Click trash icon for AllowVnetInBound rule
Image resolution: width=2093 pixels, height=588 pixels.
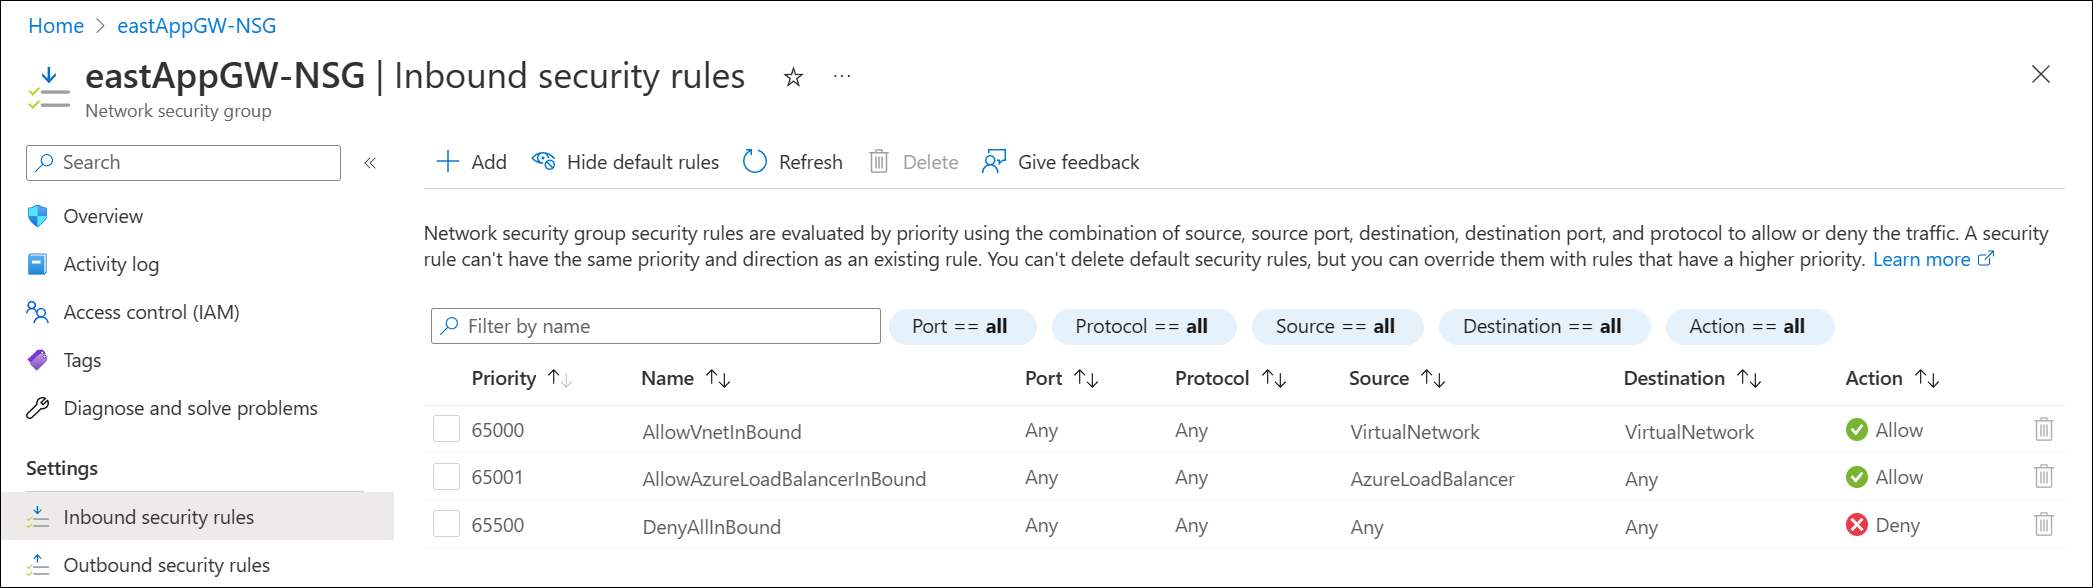click(2043, 430)
